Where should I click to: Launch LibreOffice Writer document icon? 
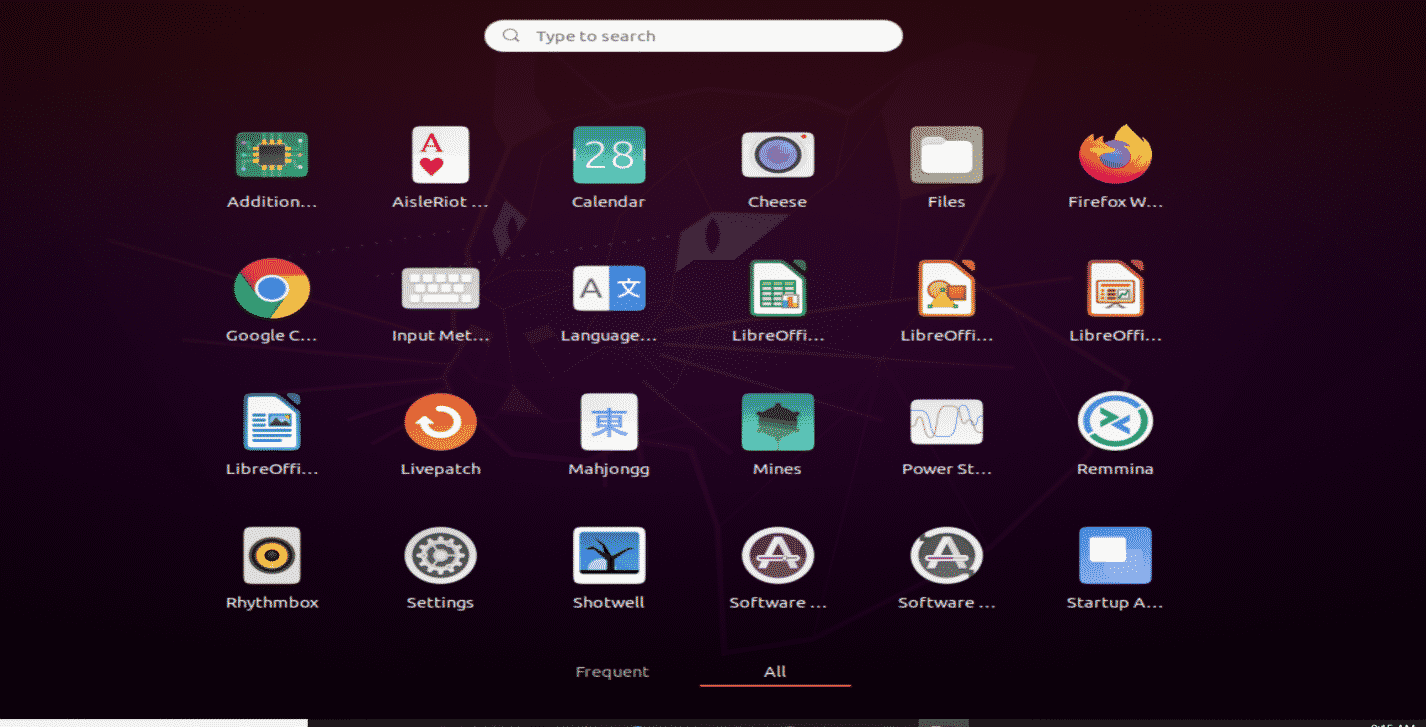coord(271,422)
